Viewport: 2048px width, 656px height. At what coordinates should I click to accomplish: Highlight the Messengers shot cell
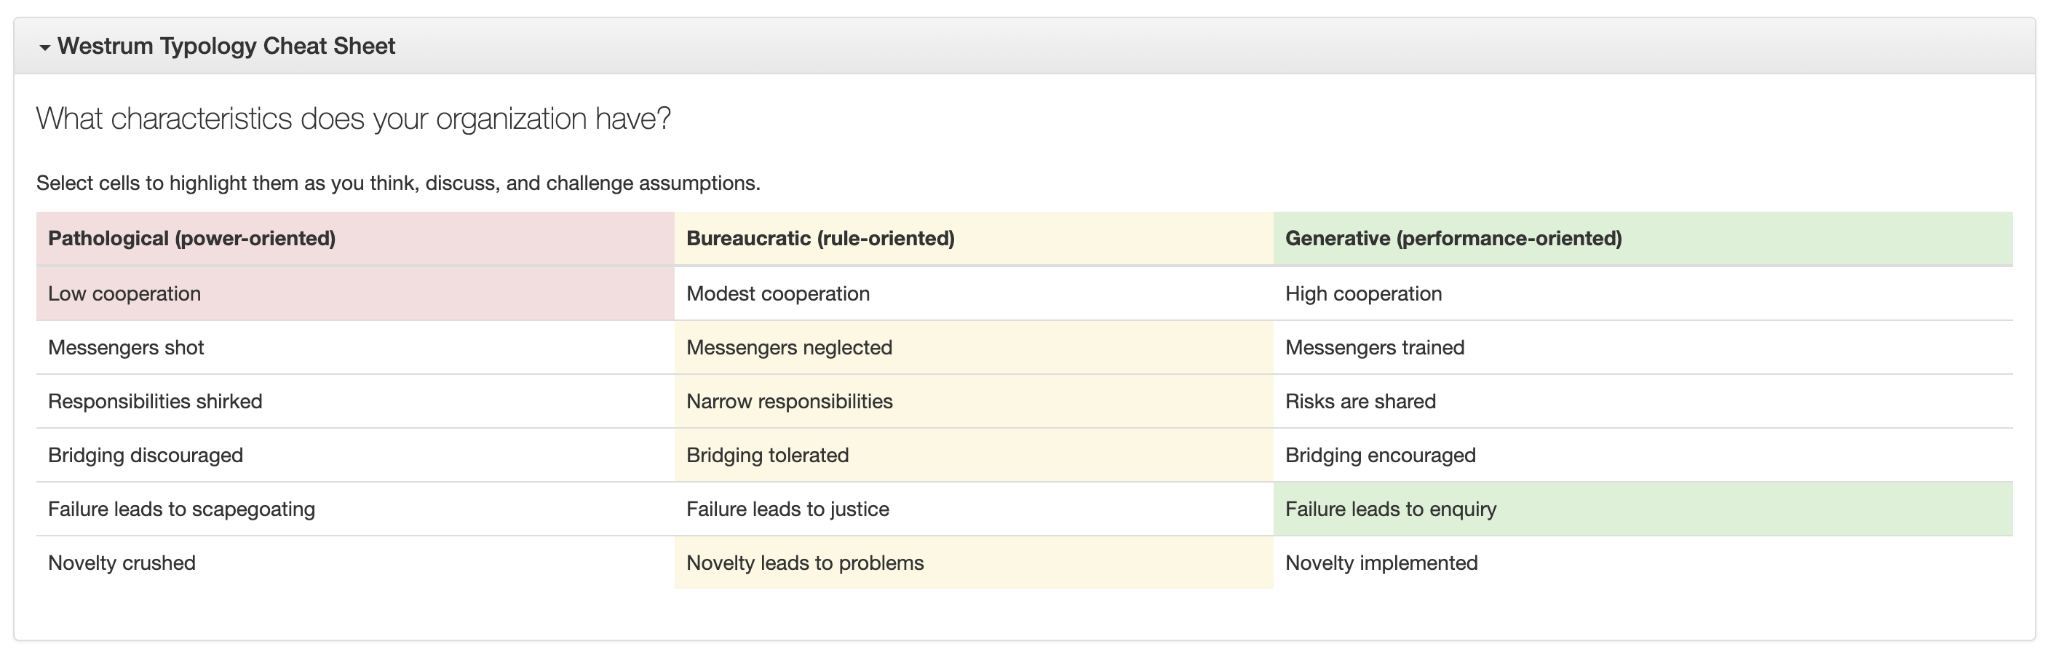[355, 347]
